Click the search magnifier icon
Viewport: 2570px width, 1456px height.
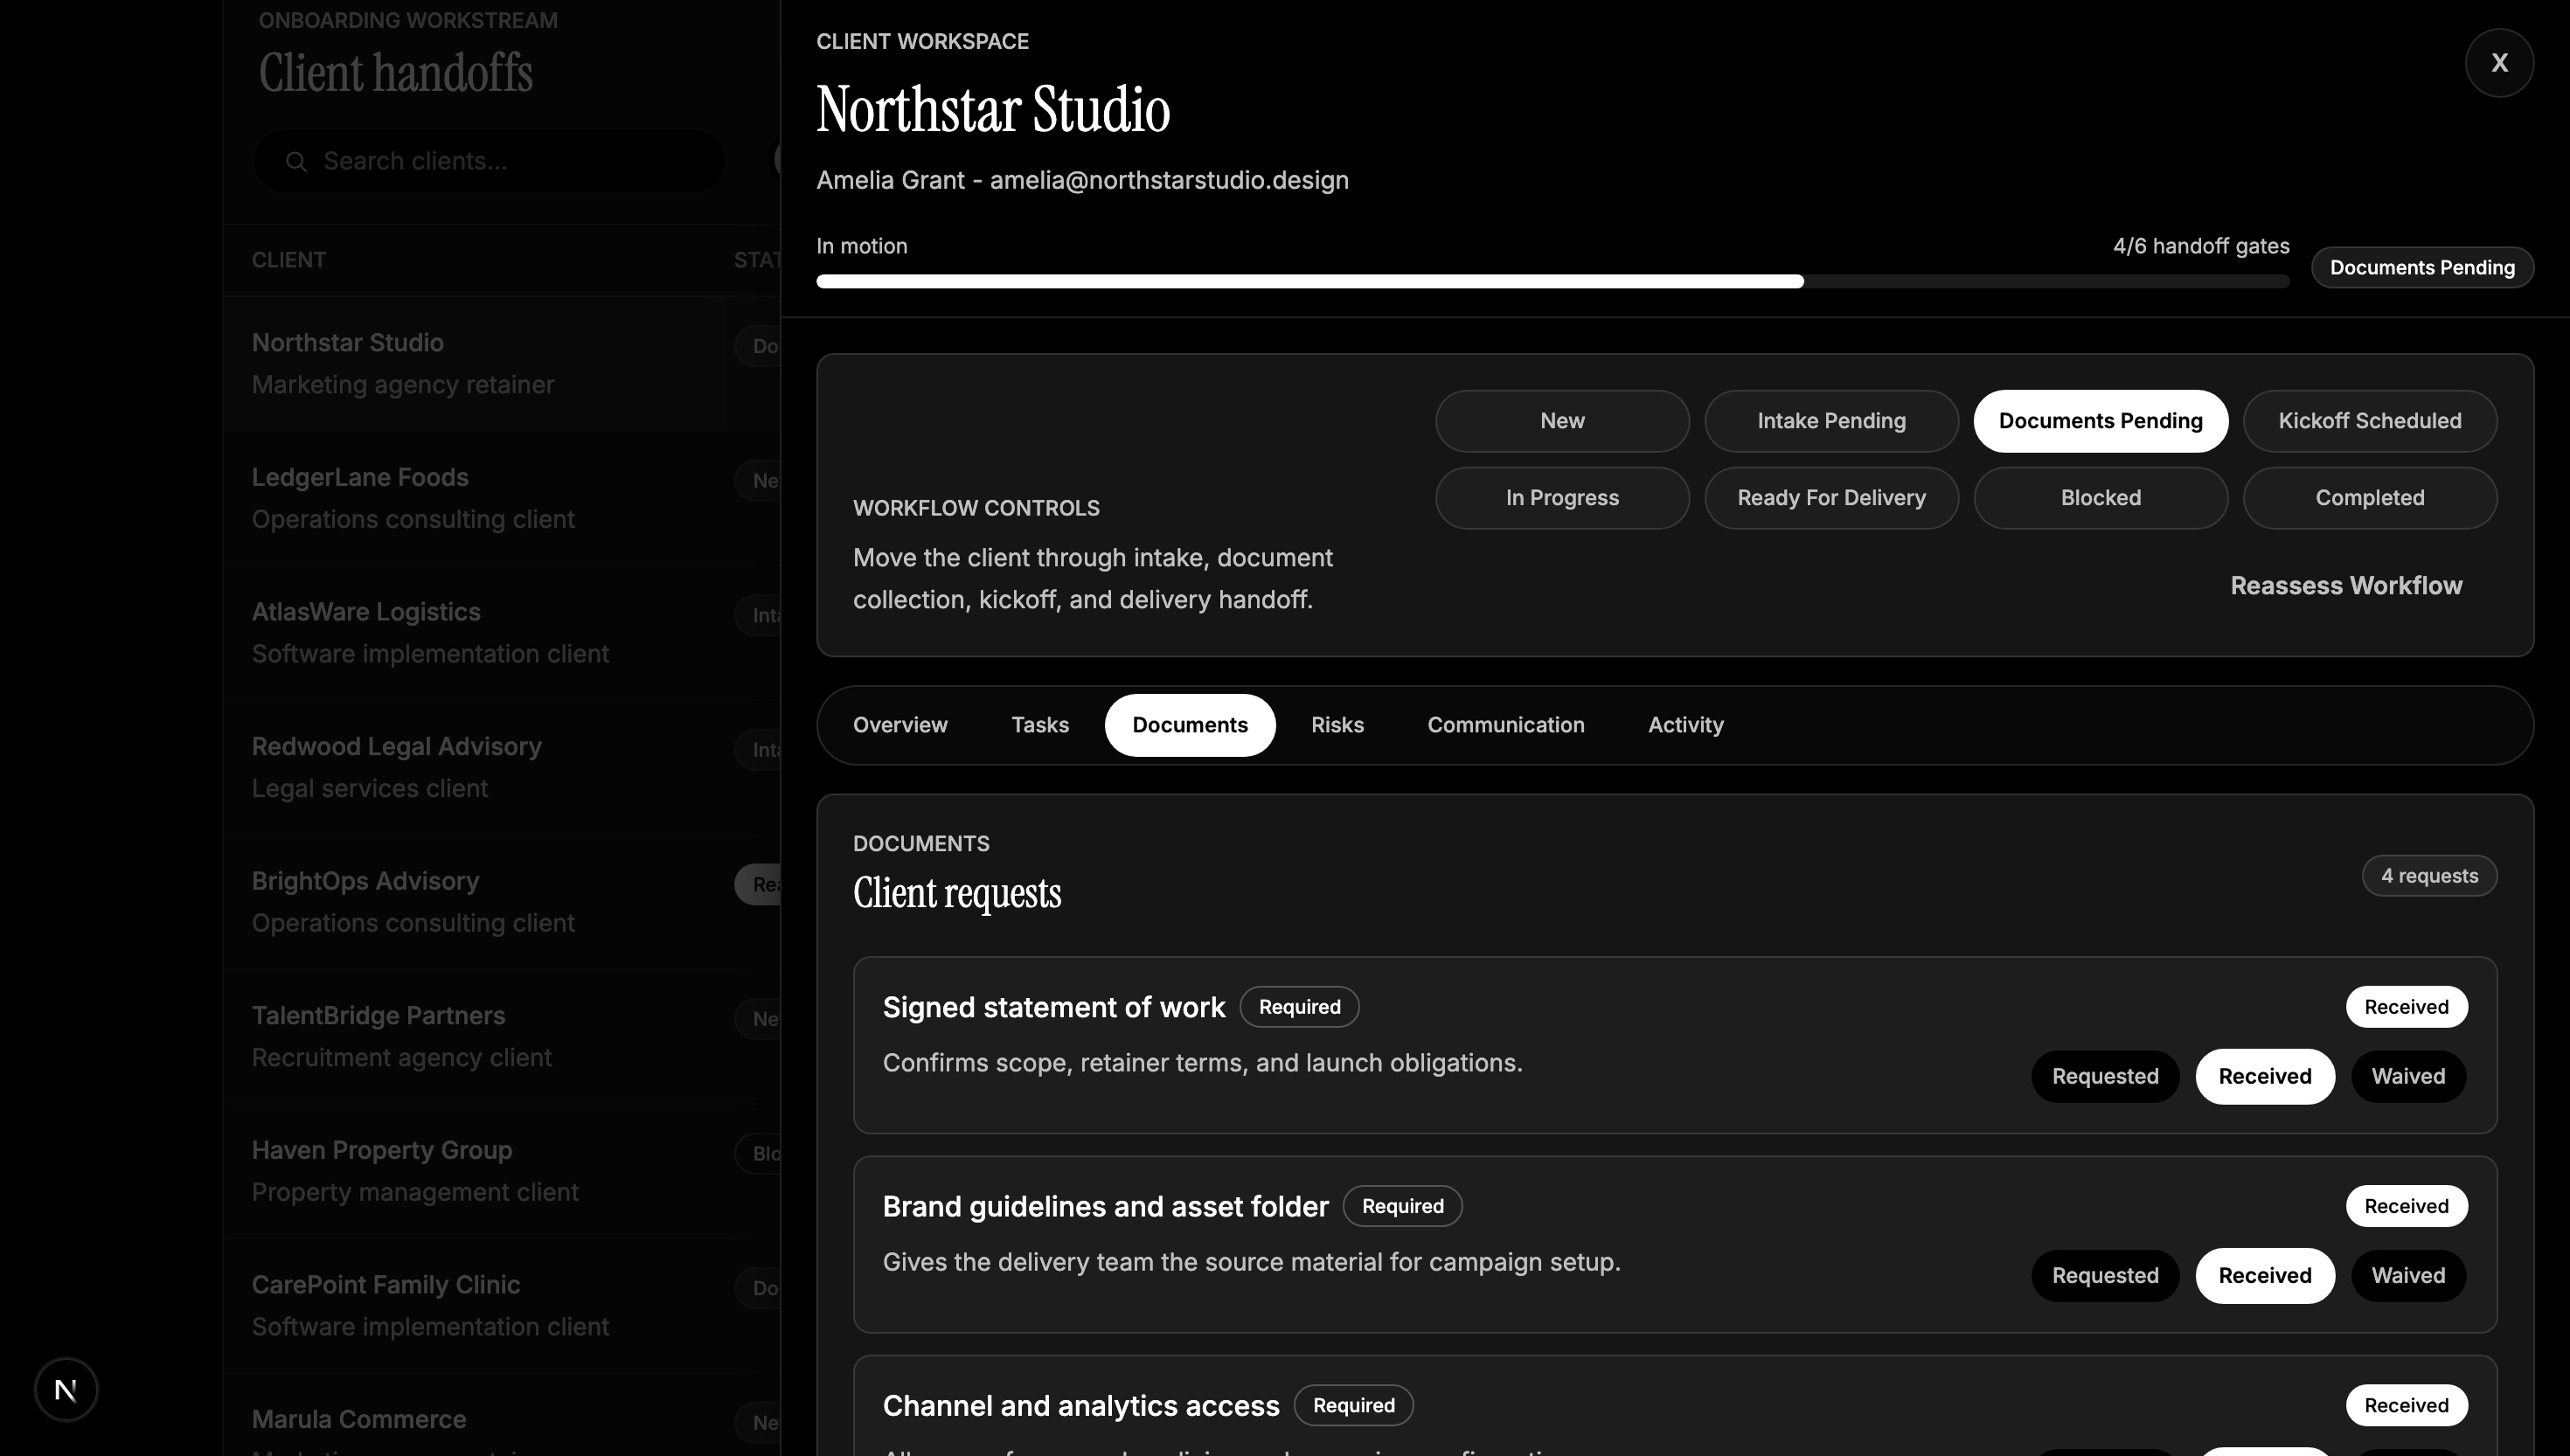coord(296,161)
